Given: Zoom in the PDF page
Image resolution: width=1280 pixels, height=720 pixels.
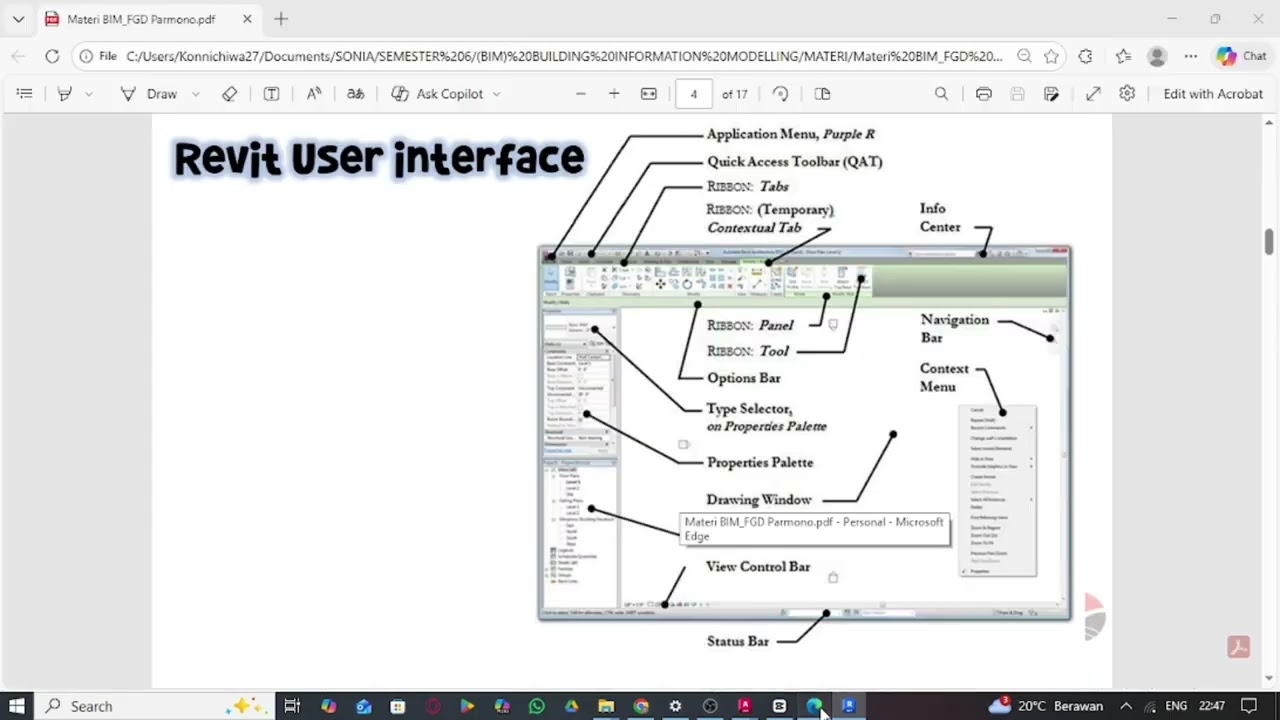Looking at the screenshot, I should pyautogui.click(x=614, y=94).
